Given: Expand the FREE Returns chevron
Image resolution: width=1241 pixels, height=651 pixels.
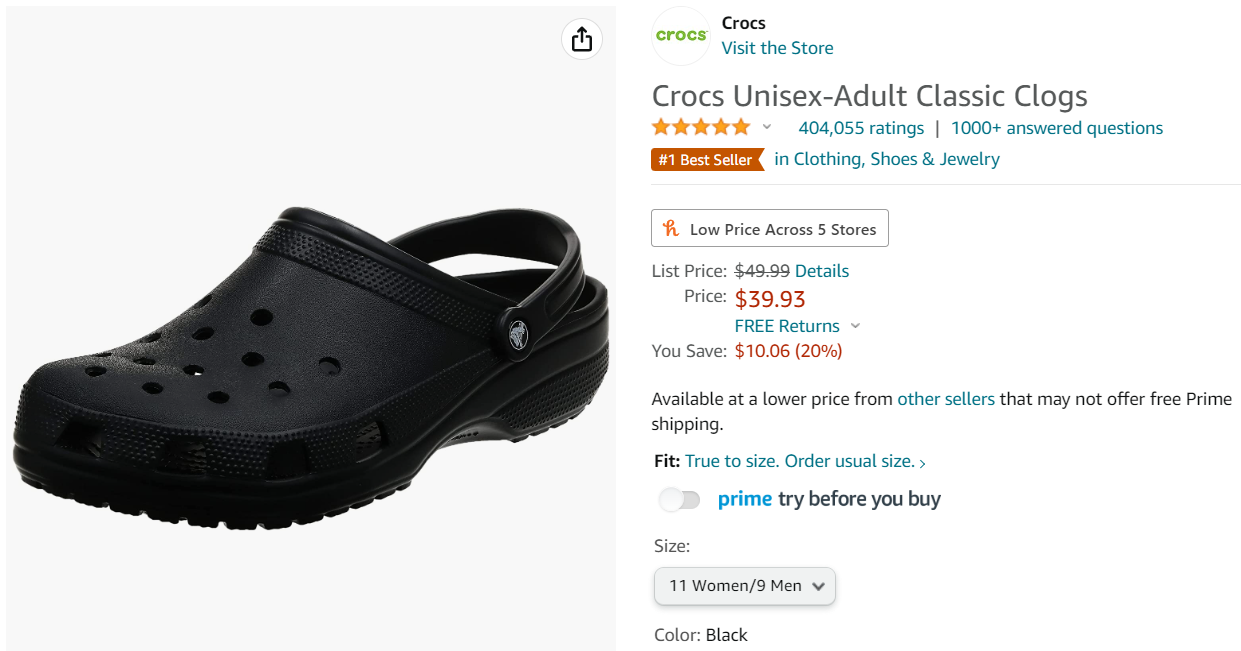Looking at the screenshot, I should 855,326.
